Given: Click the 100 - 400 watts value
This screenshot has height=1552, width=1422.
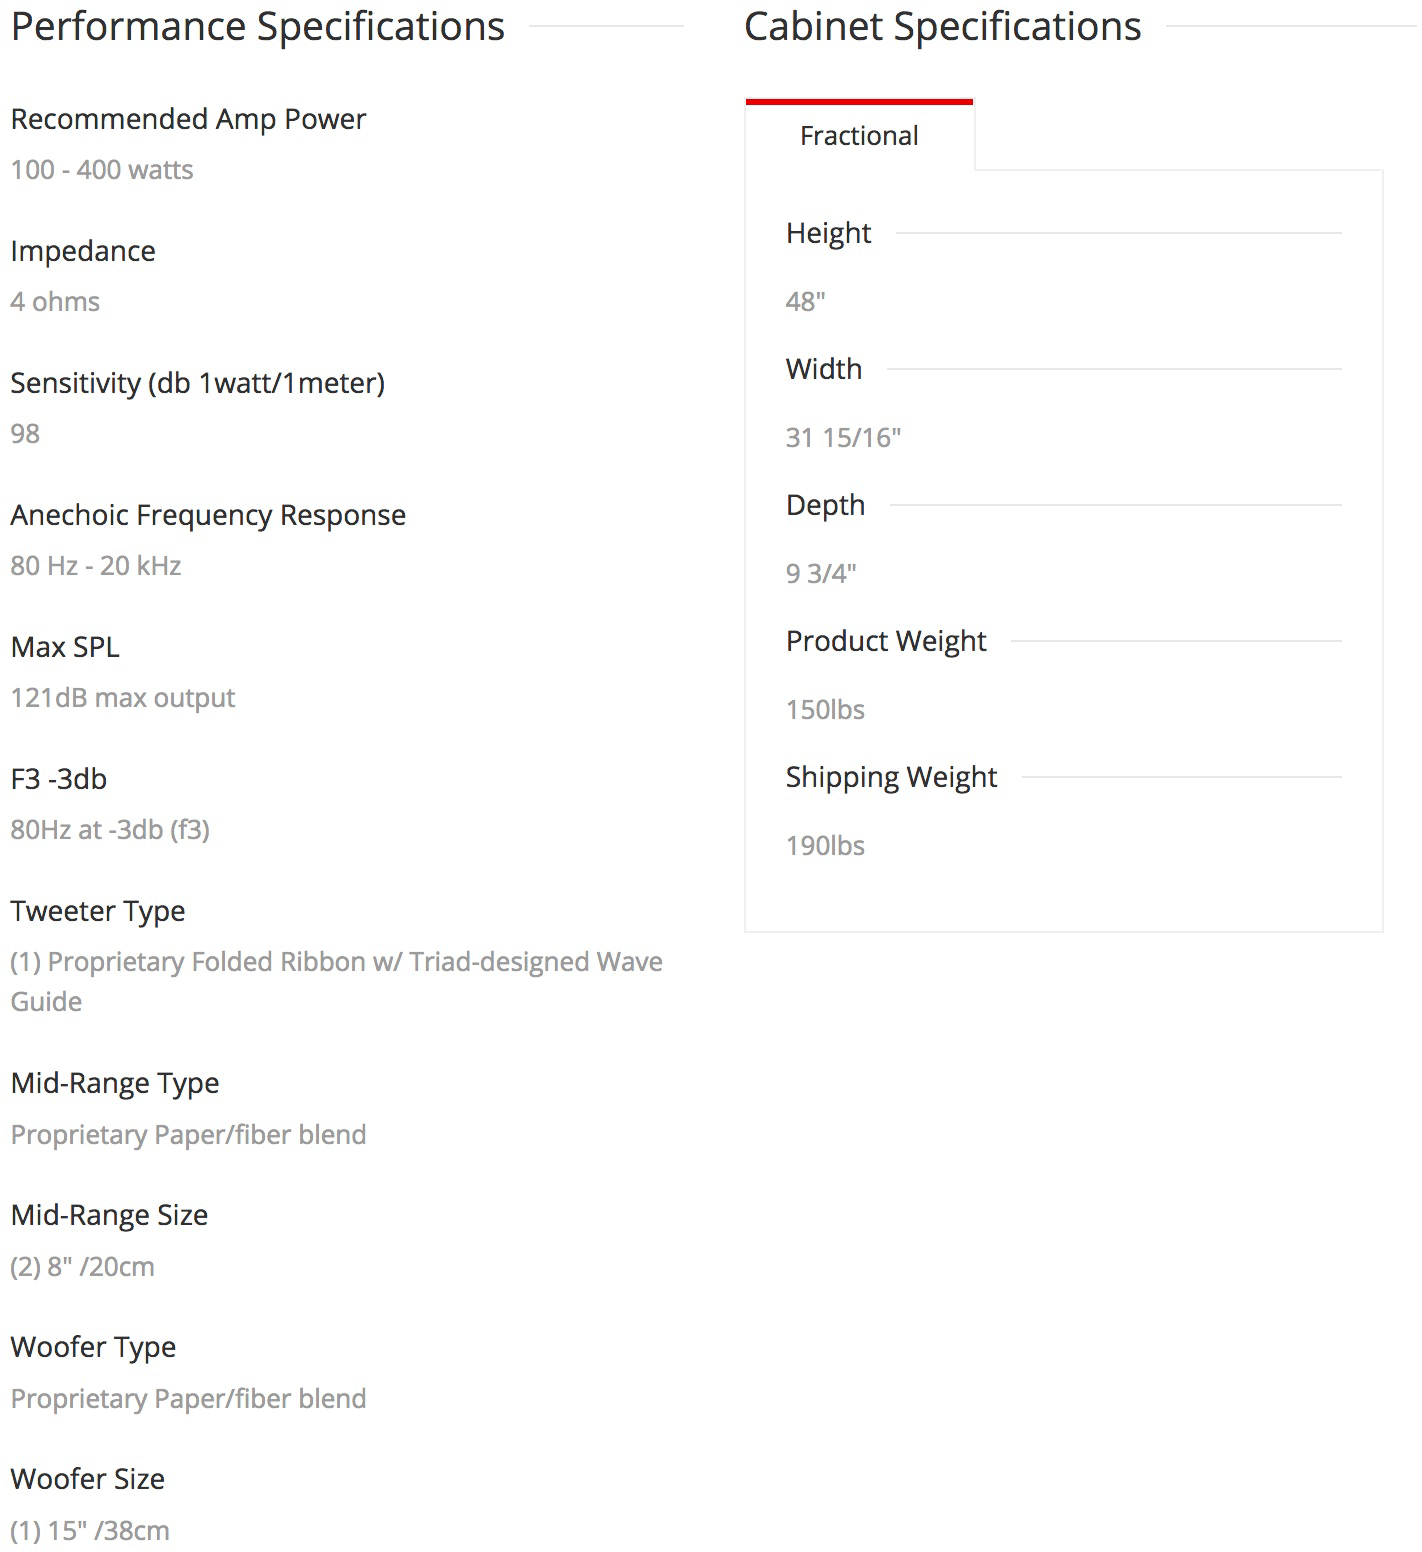Looking at the screenshot, I should 102,170.
